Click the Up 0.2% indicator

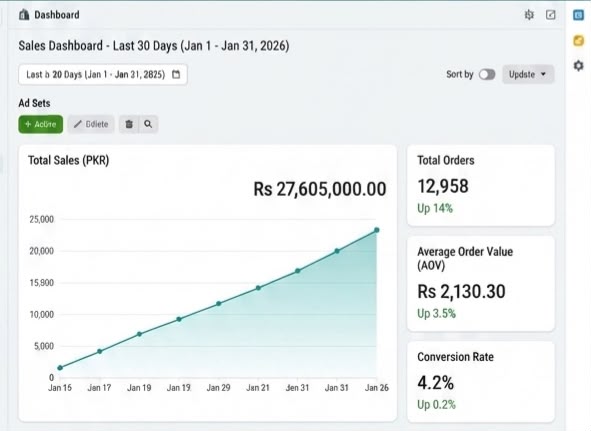(x=436, y=405)
